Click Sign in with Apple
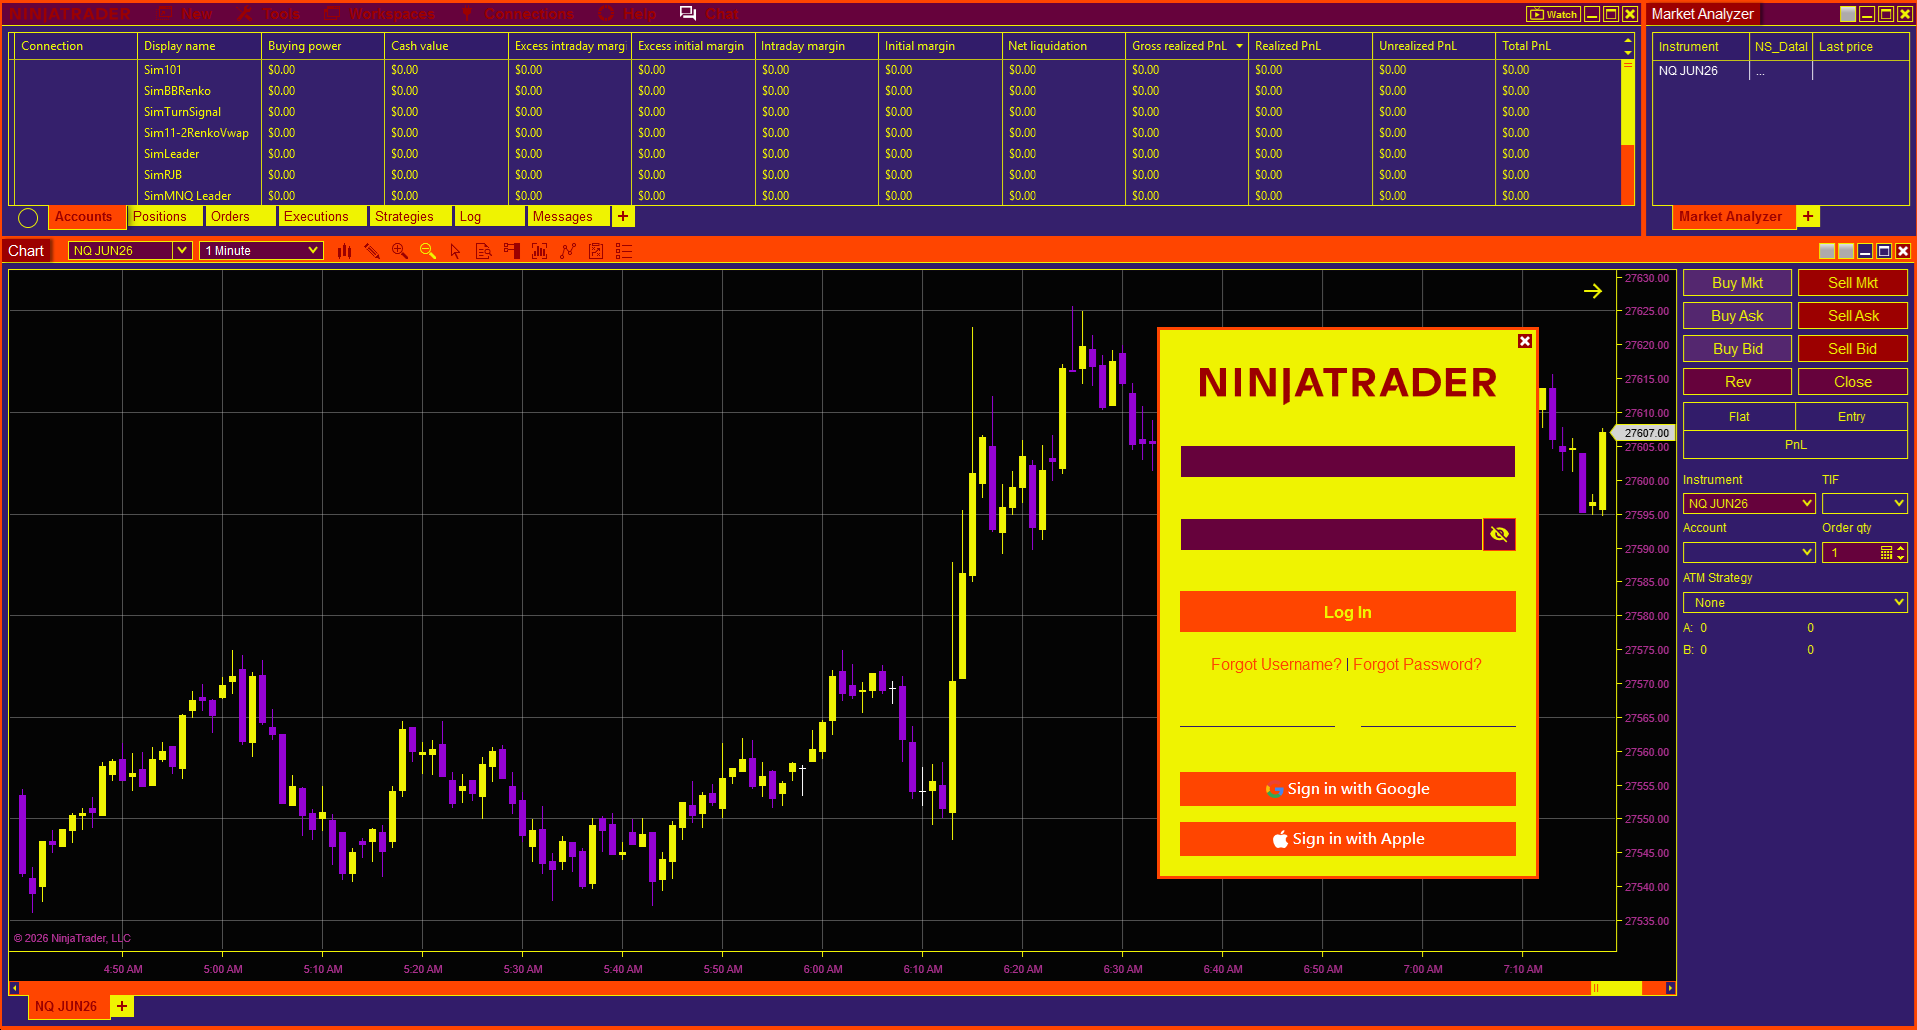Image resolution: width=1917 pixels, height=1030 pixels. (1348, 839)
